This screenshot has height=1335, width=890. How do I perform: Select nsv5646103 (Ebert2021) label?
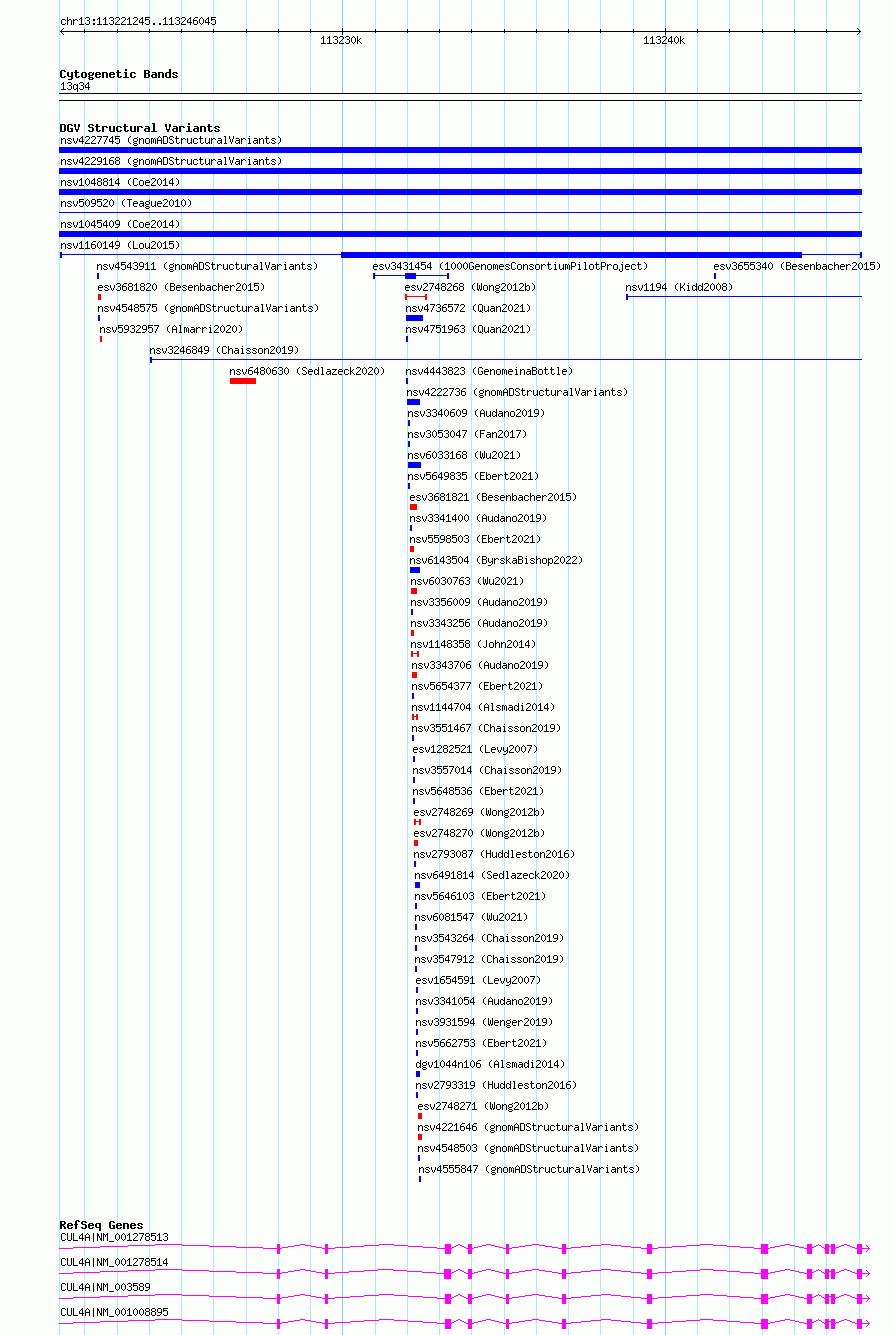click(481, 896)
